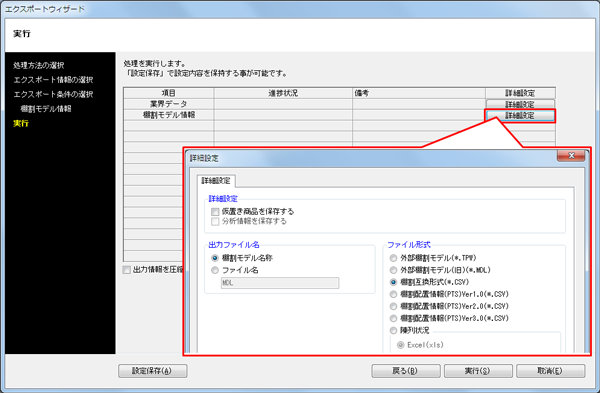Click 処理方法の選択 step in sidebar
The height and width of the screenshot is (393, 600).
point(39,65)
